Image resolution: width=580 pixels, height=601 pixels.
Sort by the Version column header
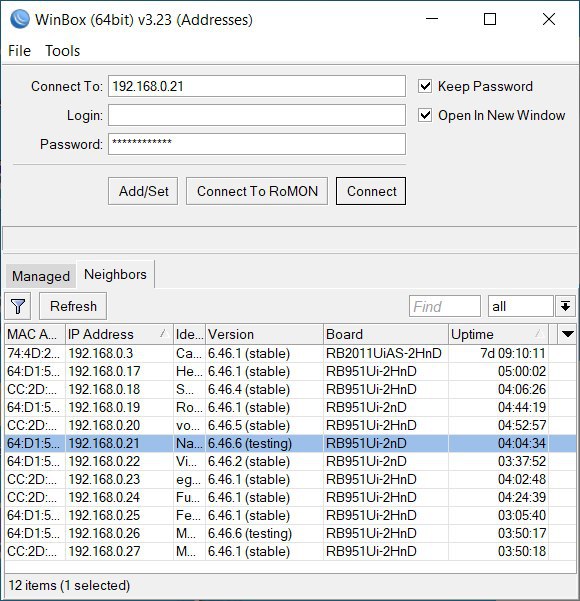[x=265, y=334]
